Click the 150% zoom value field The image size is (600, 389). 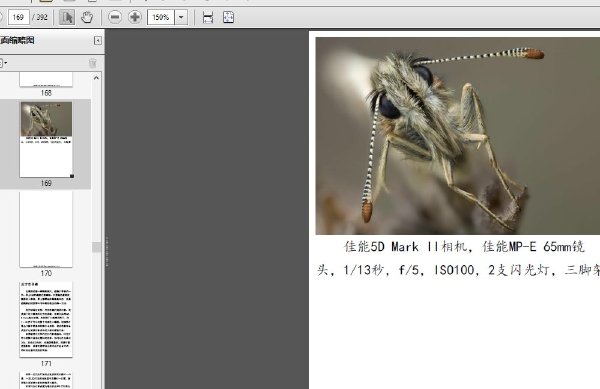(161, 17)
